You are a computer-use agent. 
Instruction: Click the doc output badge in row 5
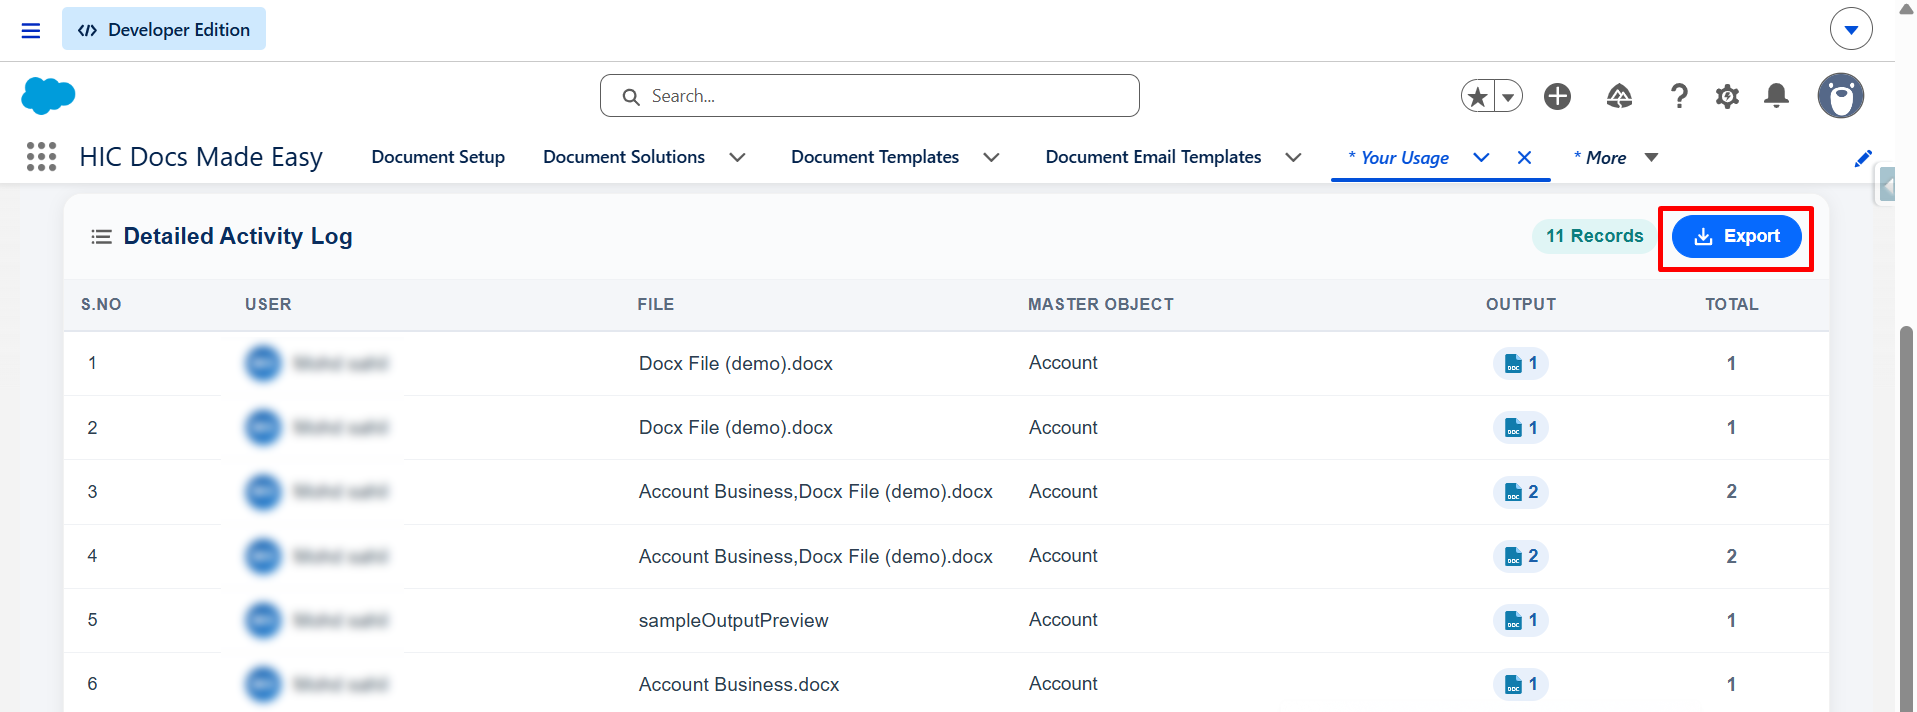pos(1521,620)
